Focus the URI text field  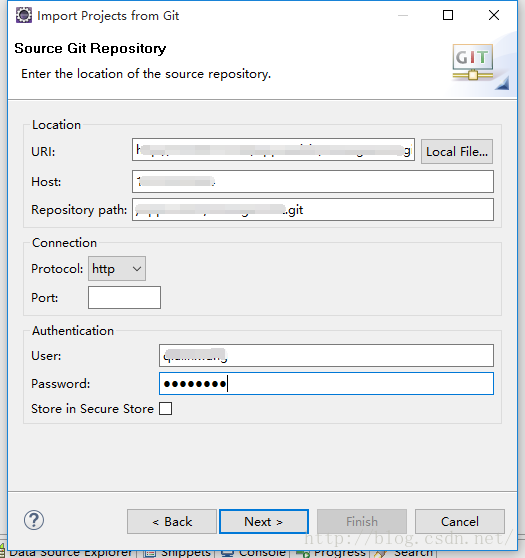pyautogui.click(x=273, y=150)
